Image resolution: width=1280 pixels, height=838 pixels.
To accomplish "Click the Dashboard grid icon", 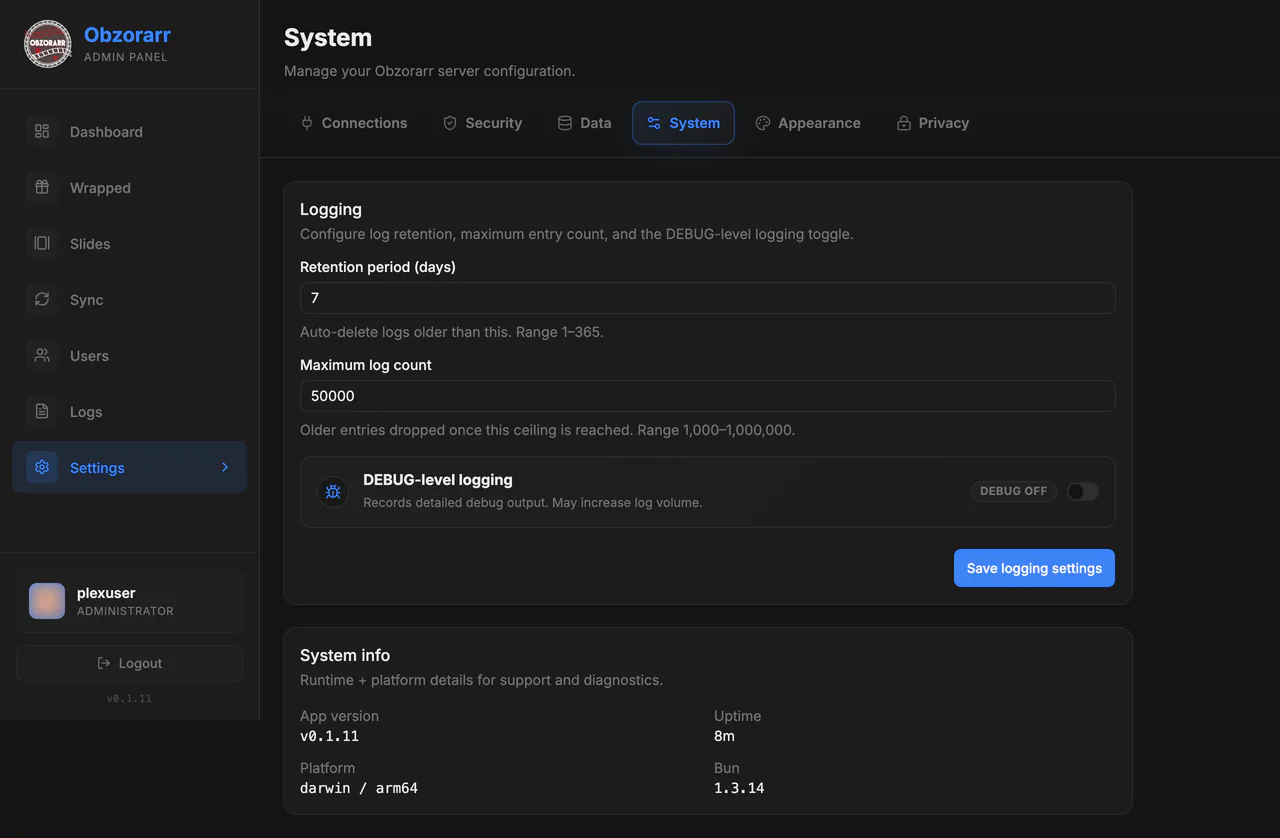I will click(x=42, y=131).
